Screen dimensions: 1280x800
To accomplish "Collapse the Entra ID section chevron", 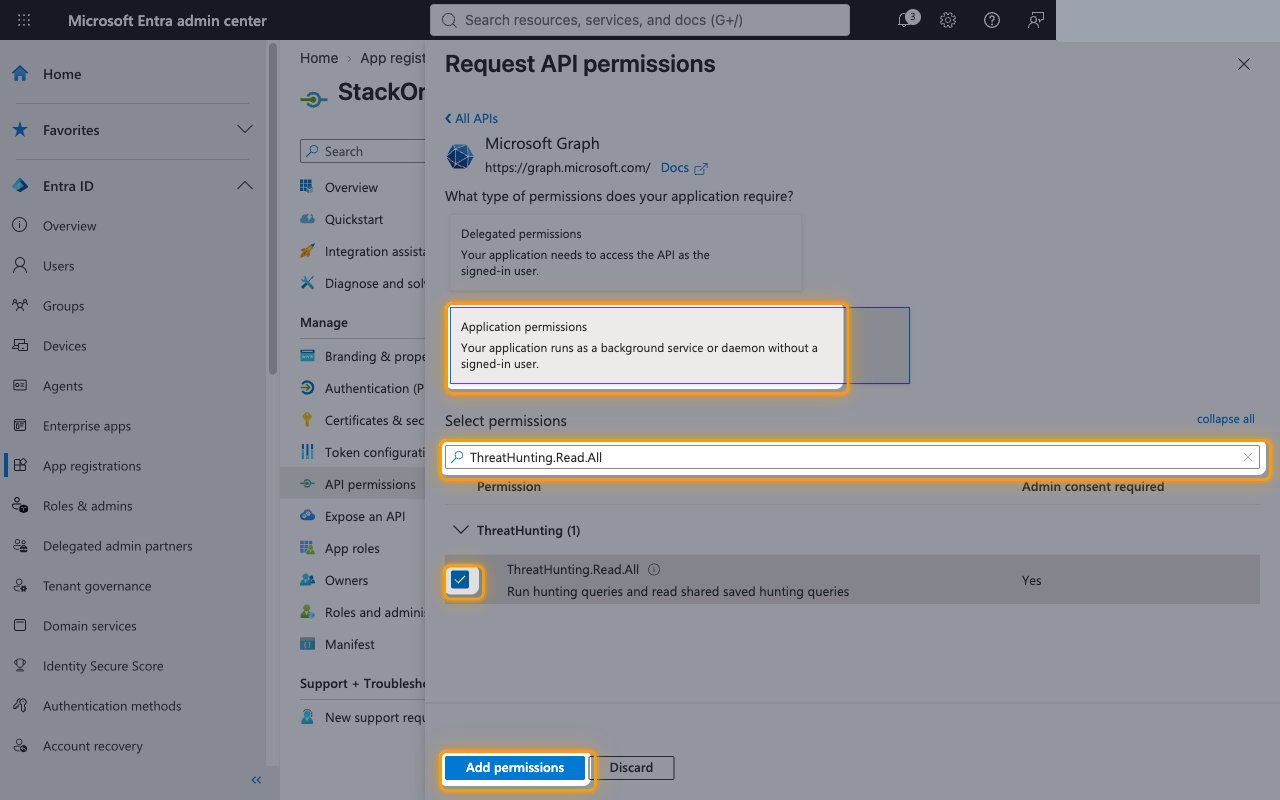I will (244, 186).
